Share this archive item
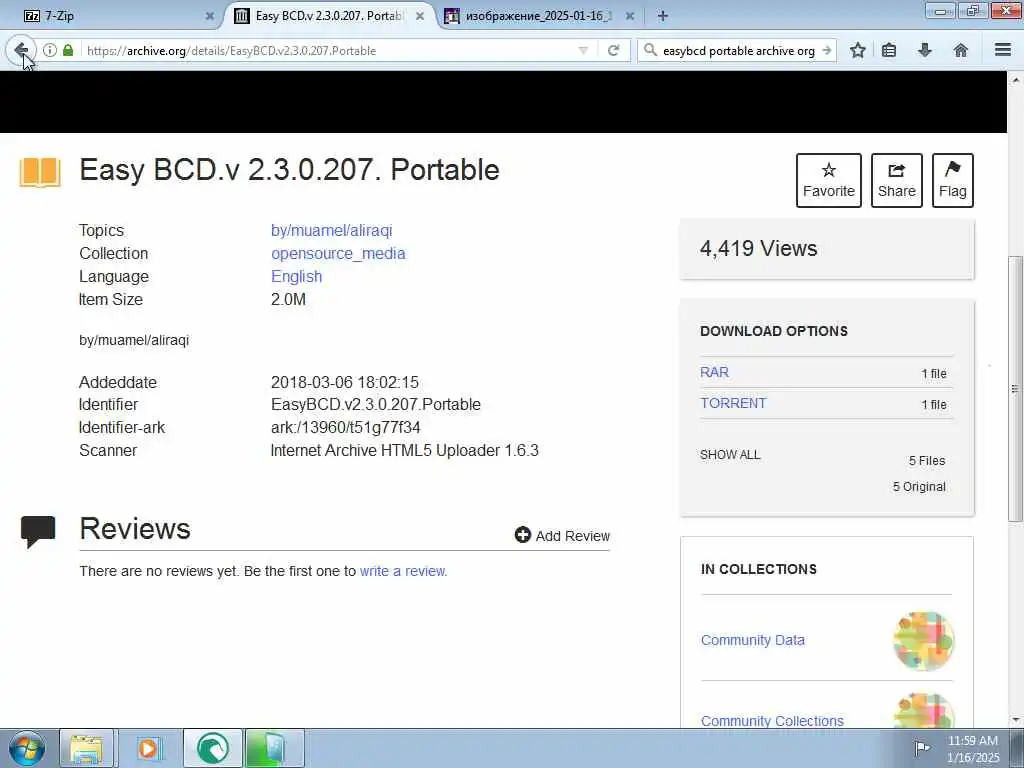Image resolution: width=1024 pixels, height=768 pixels. point(897,180)
